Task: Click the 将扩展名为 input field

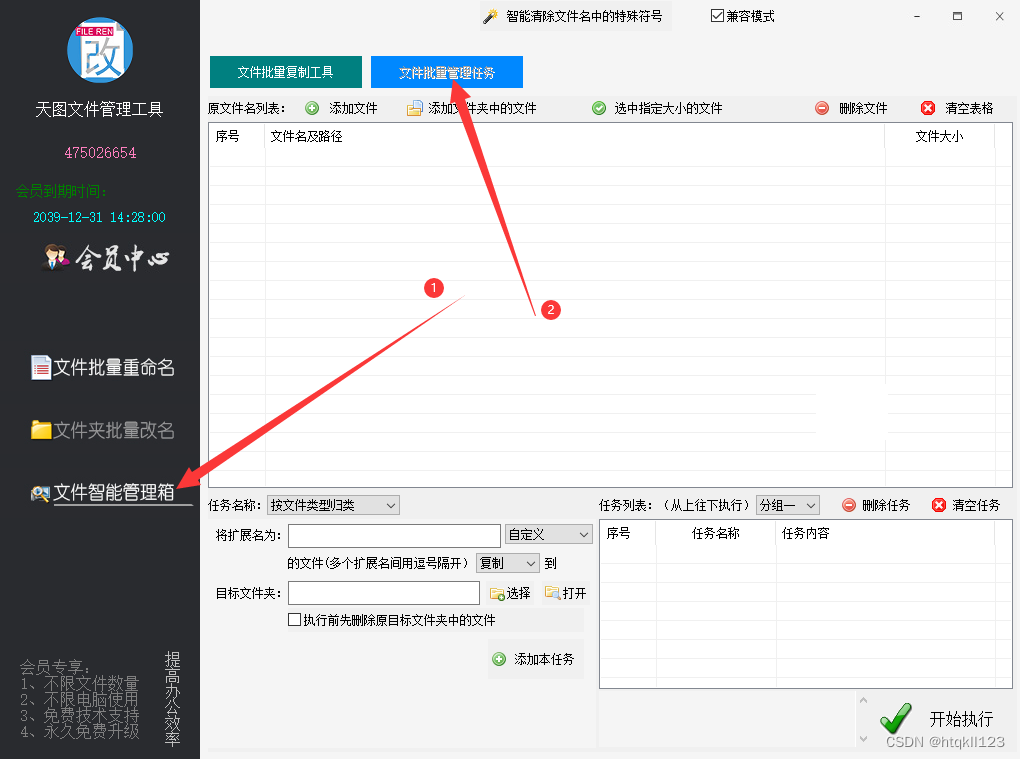Action: (394, 536)
